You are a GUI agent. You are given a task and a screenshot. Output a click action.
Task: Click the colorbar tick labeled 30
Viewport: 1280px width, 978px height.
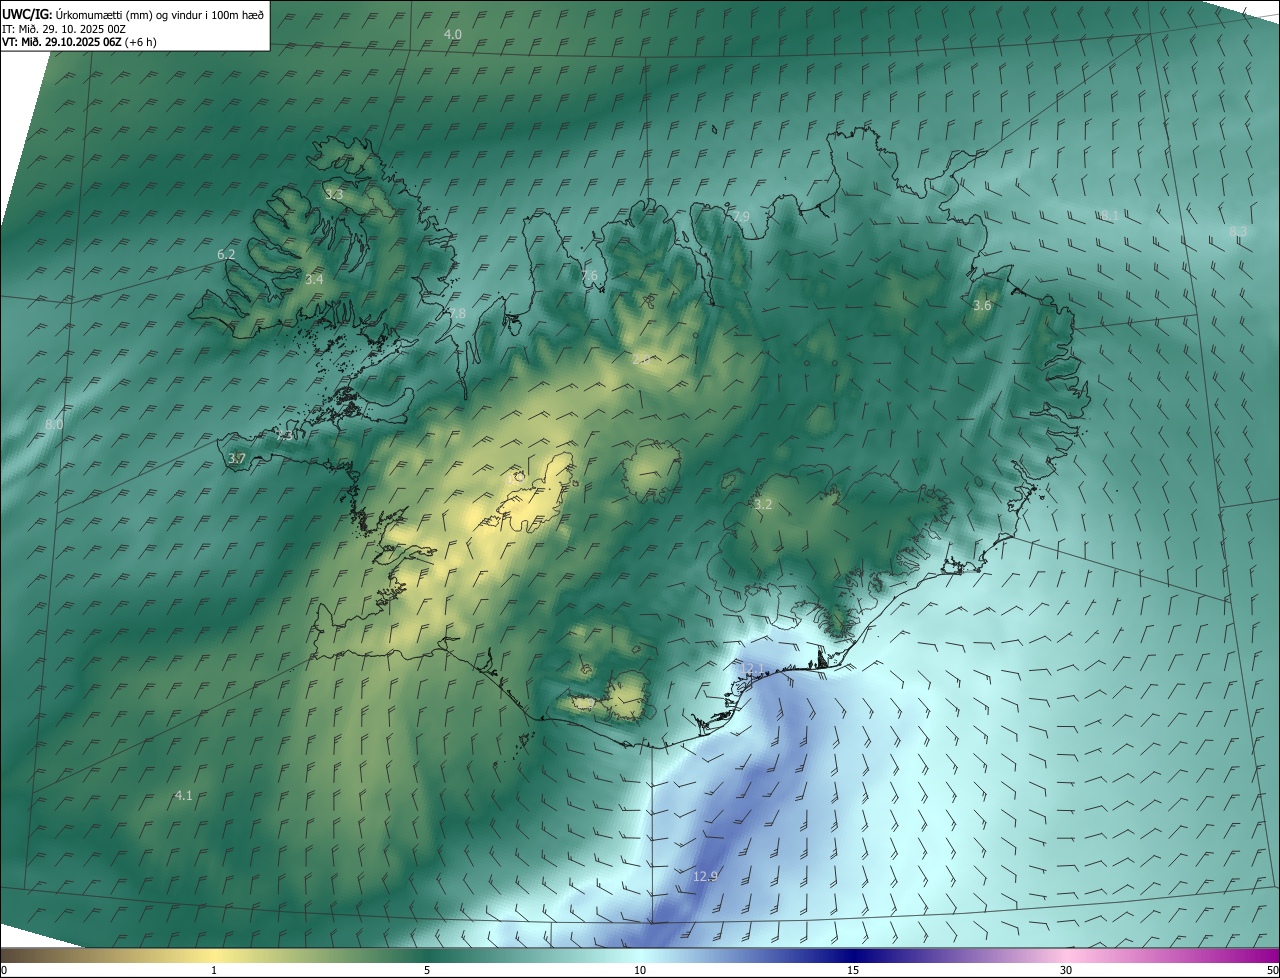click(x=1066, y=970)
